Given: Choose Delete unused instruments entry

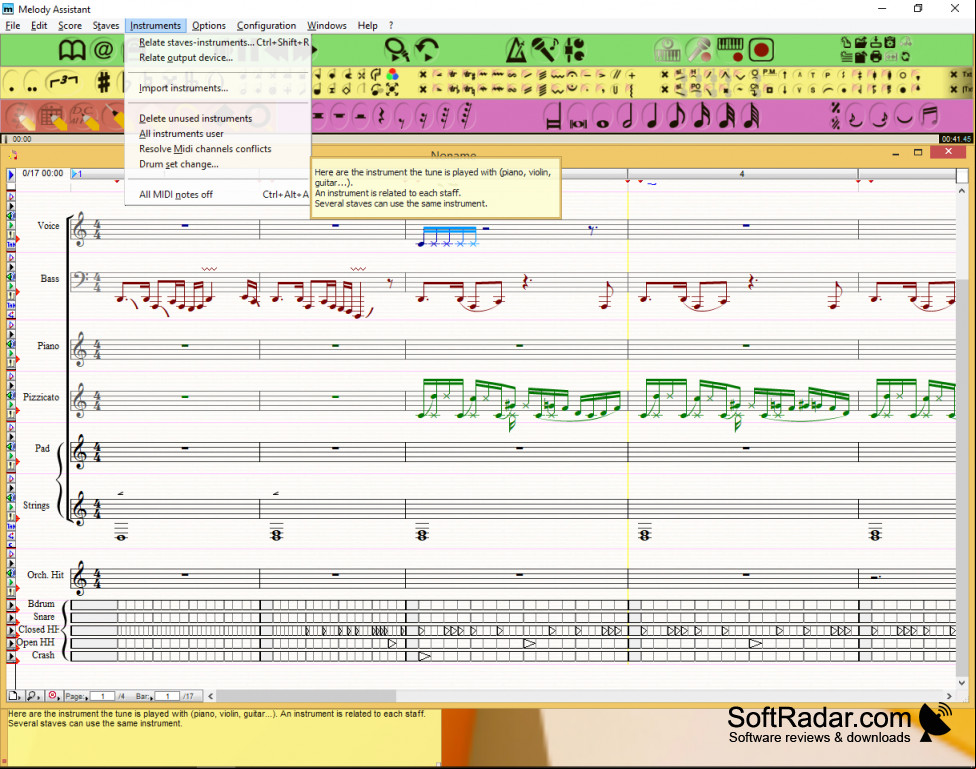Looking at the screenshot, I should (x=218, y=118).
